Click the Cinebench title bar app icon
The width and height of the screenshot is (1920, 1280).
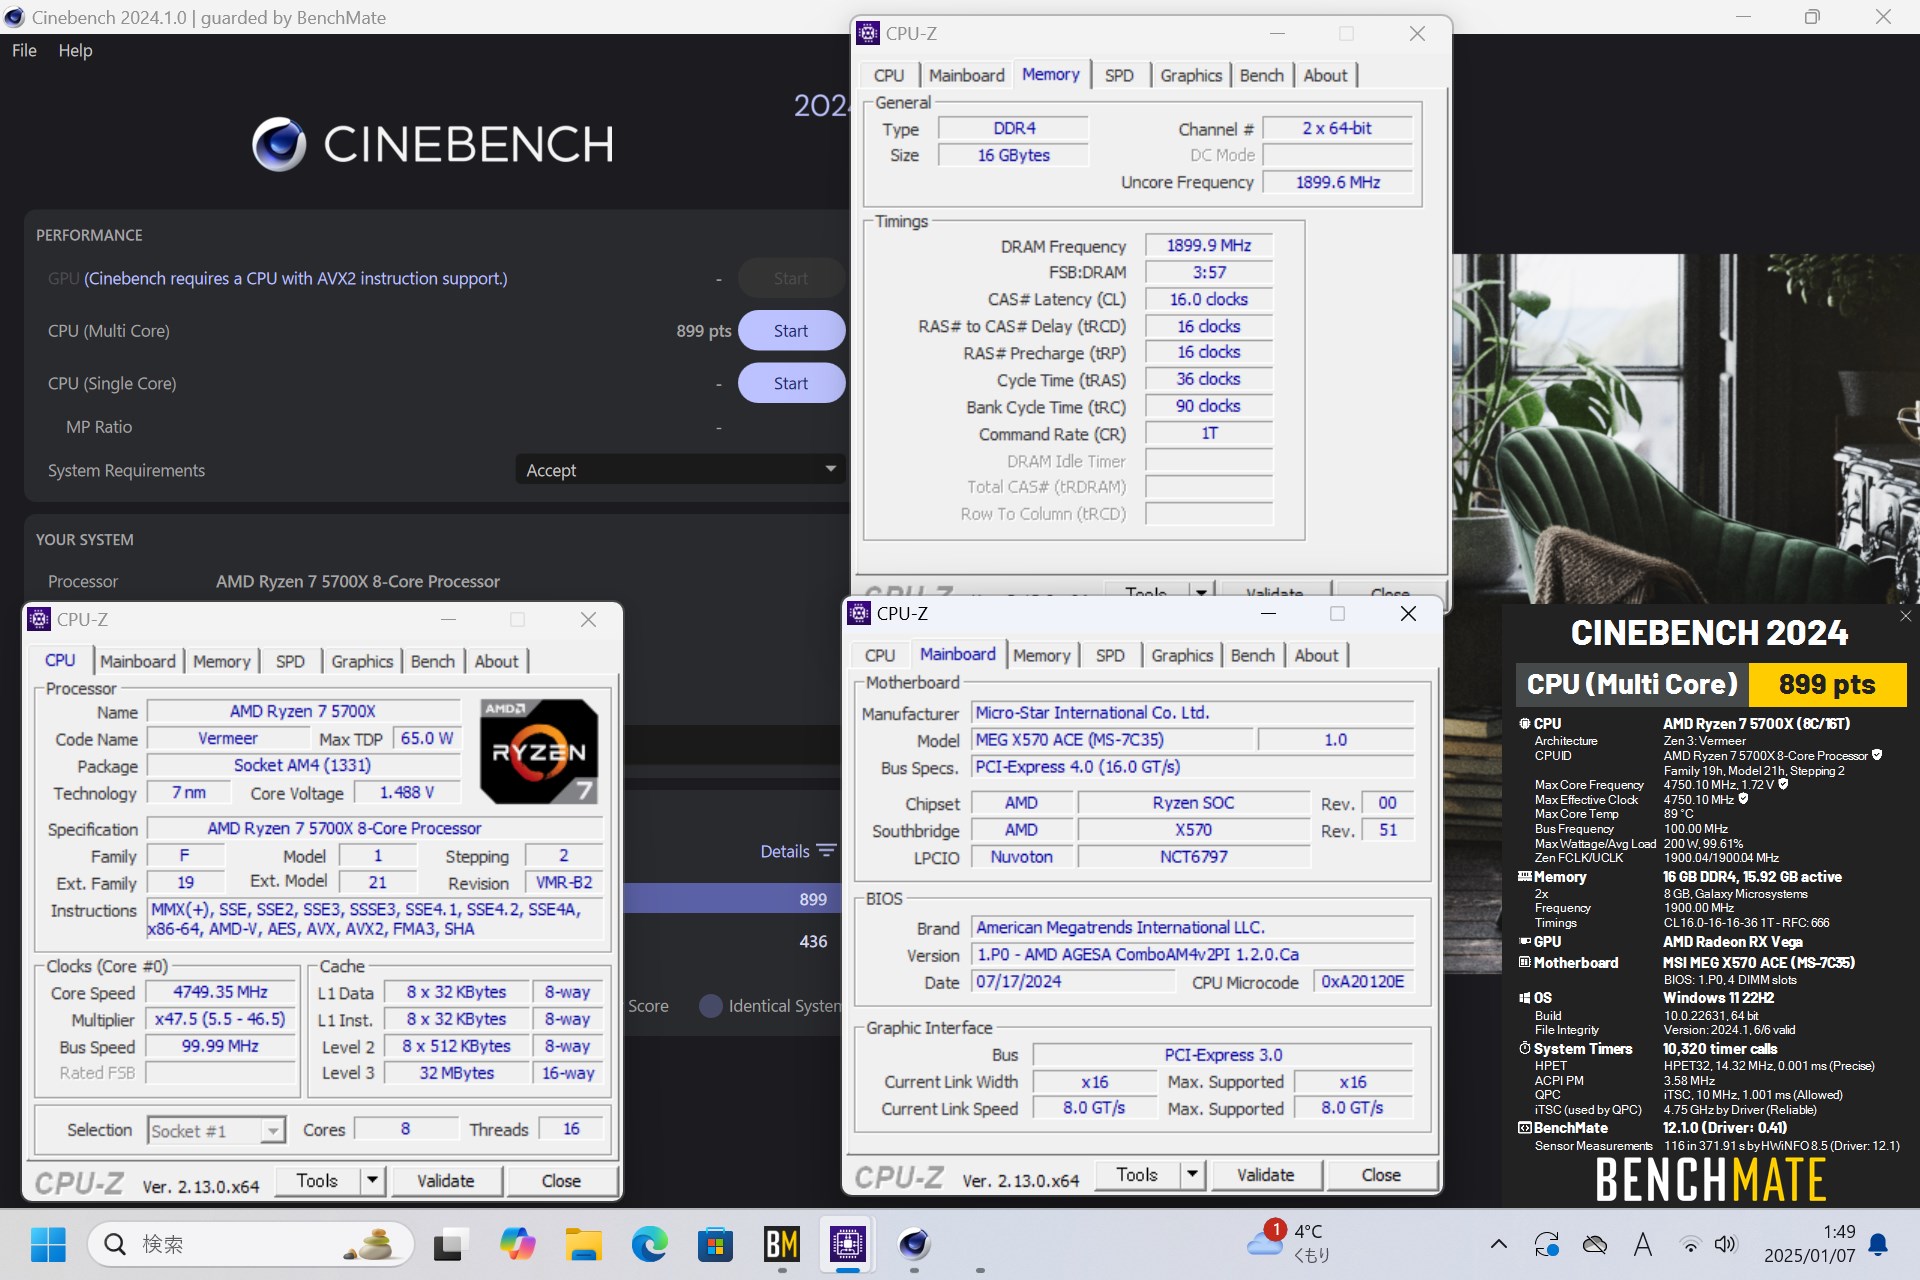point(14,17)
